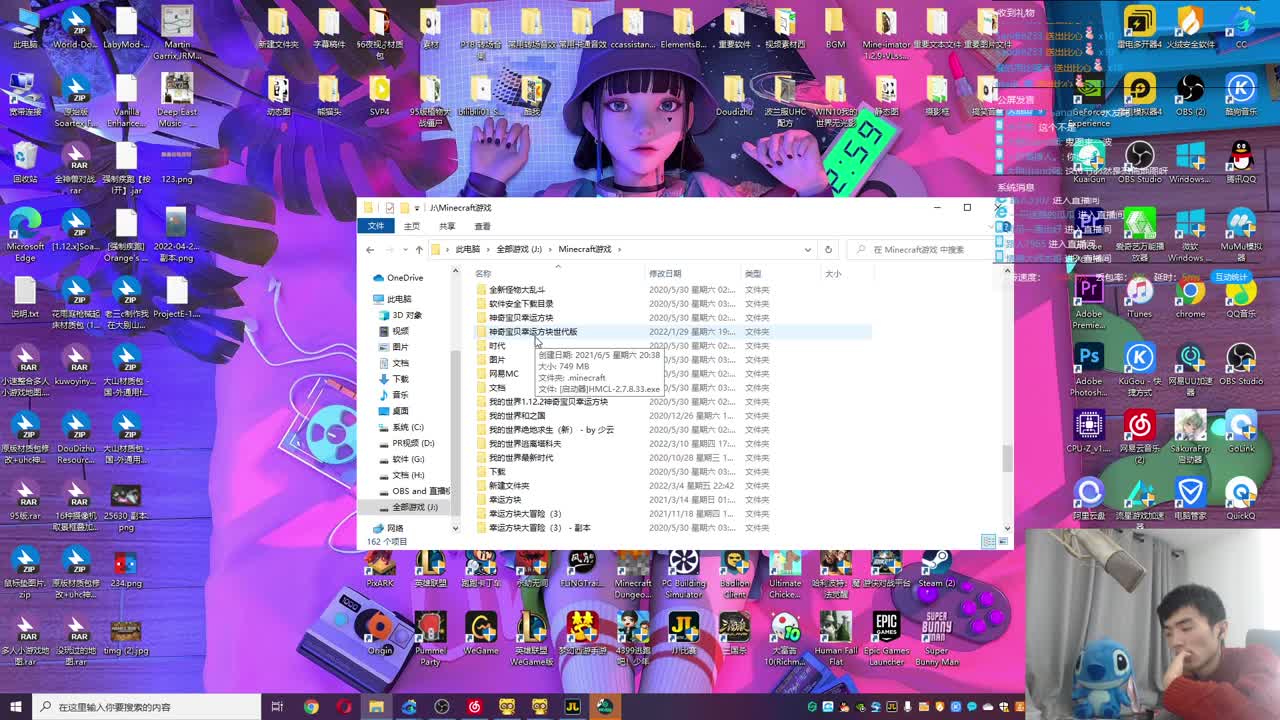Open the chrome desktop shortcut

(1190, 297)
